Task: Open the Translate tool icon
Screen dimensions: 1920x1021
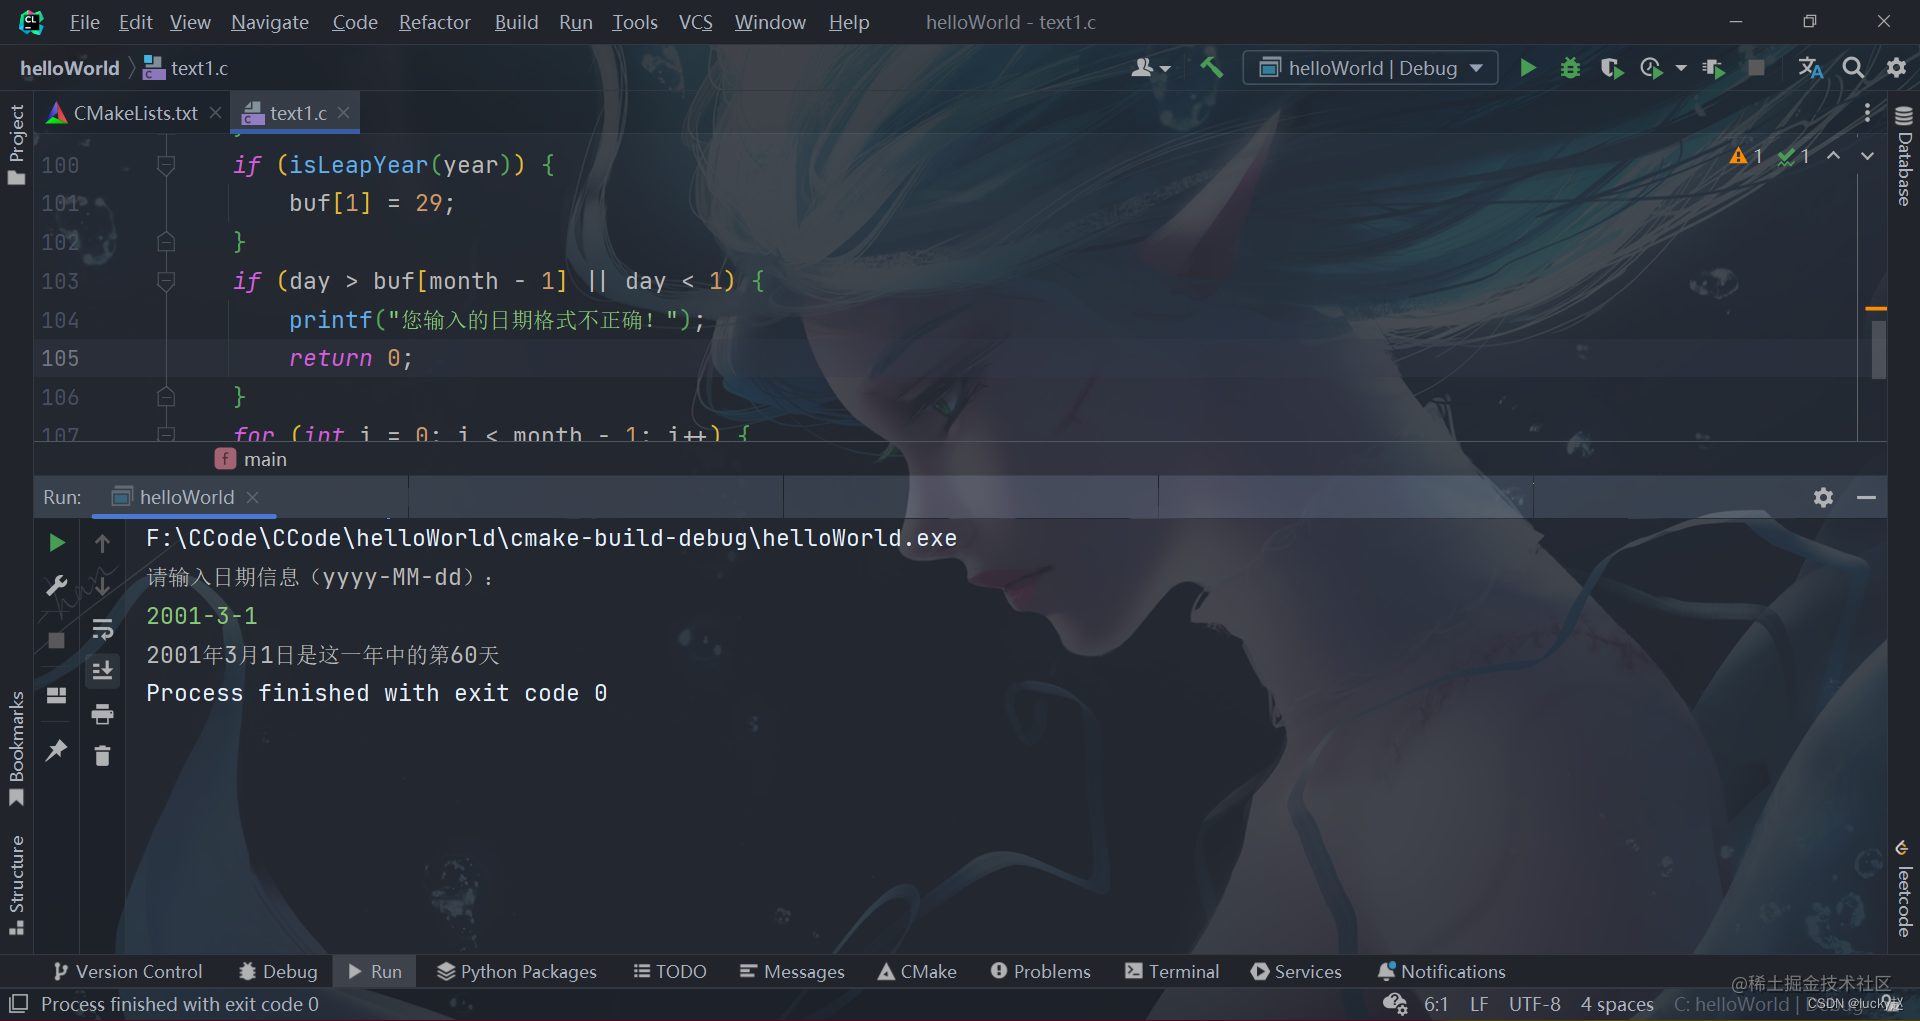Action: (1810, 68)
